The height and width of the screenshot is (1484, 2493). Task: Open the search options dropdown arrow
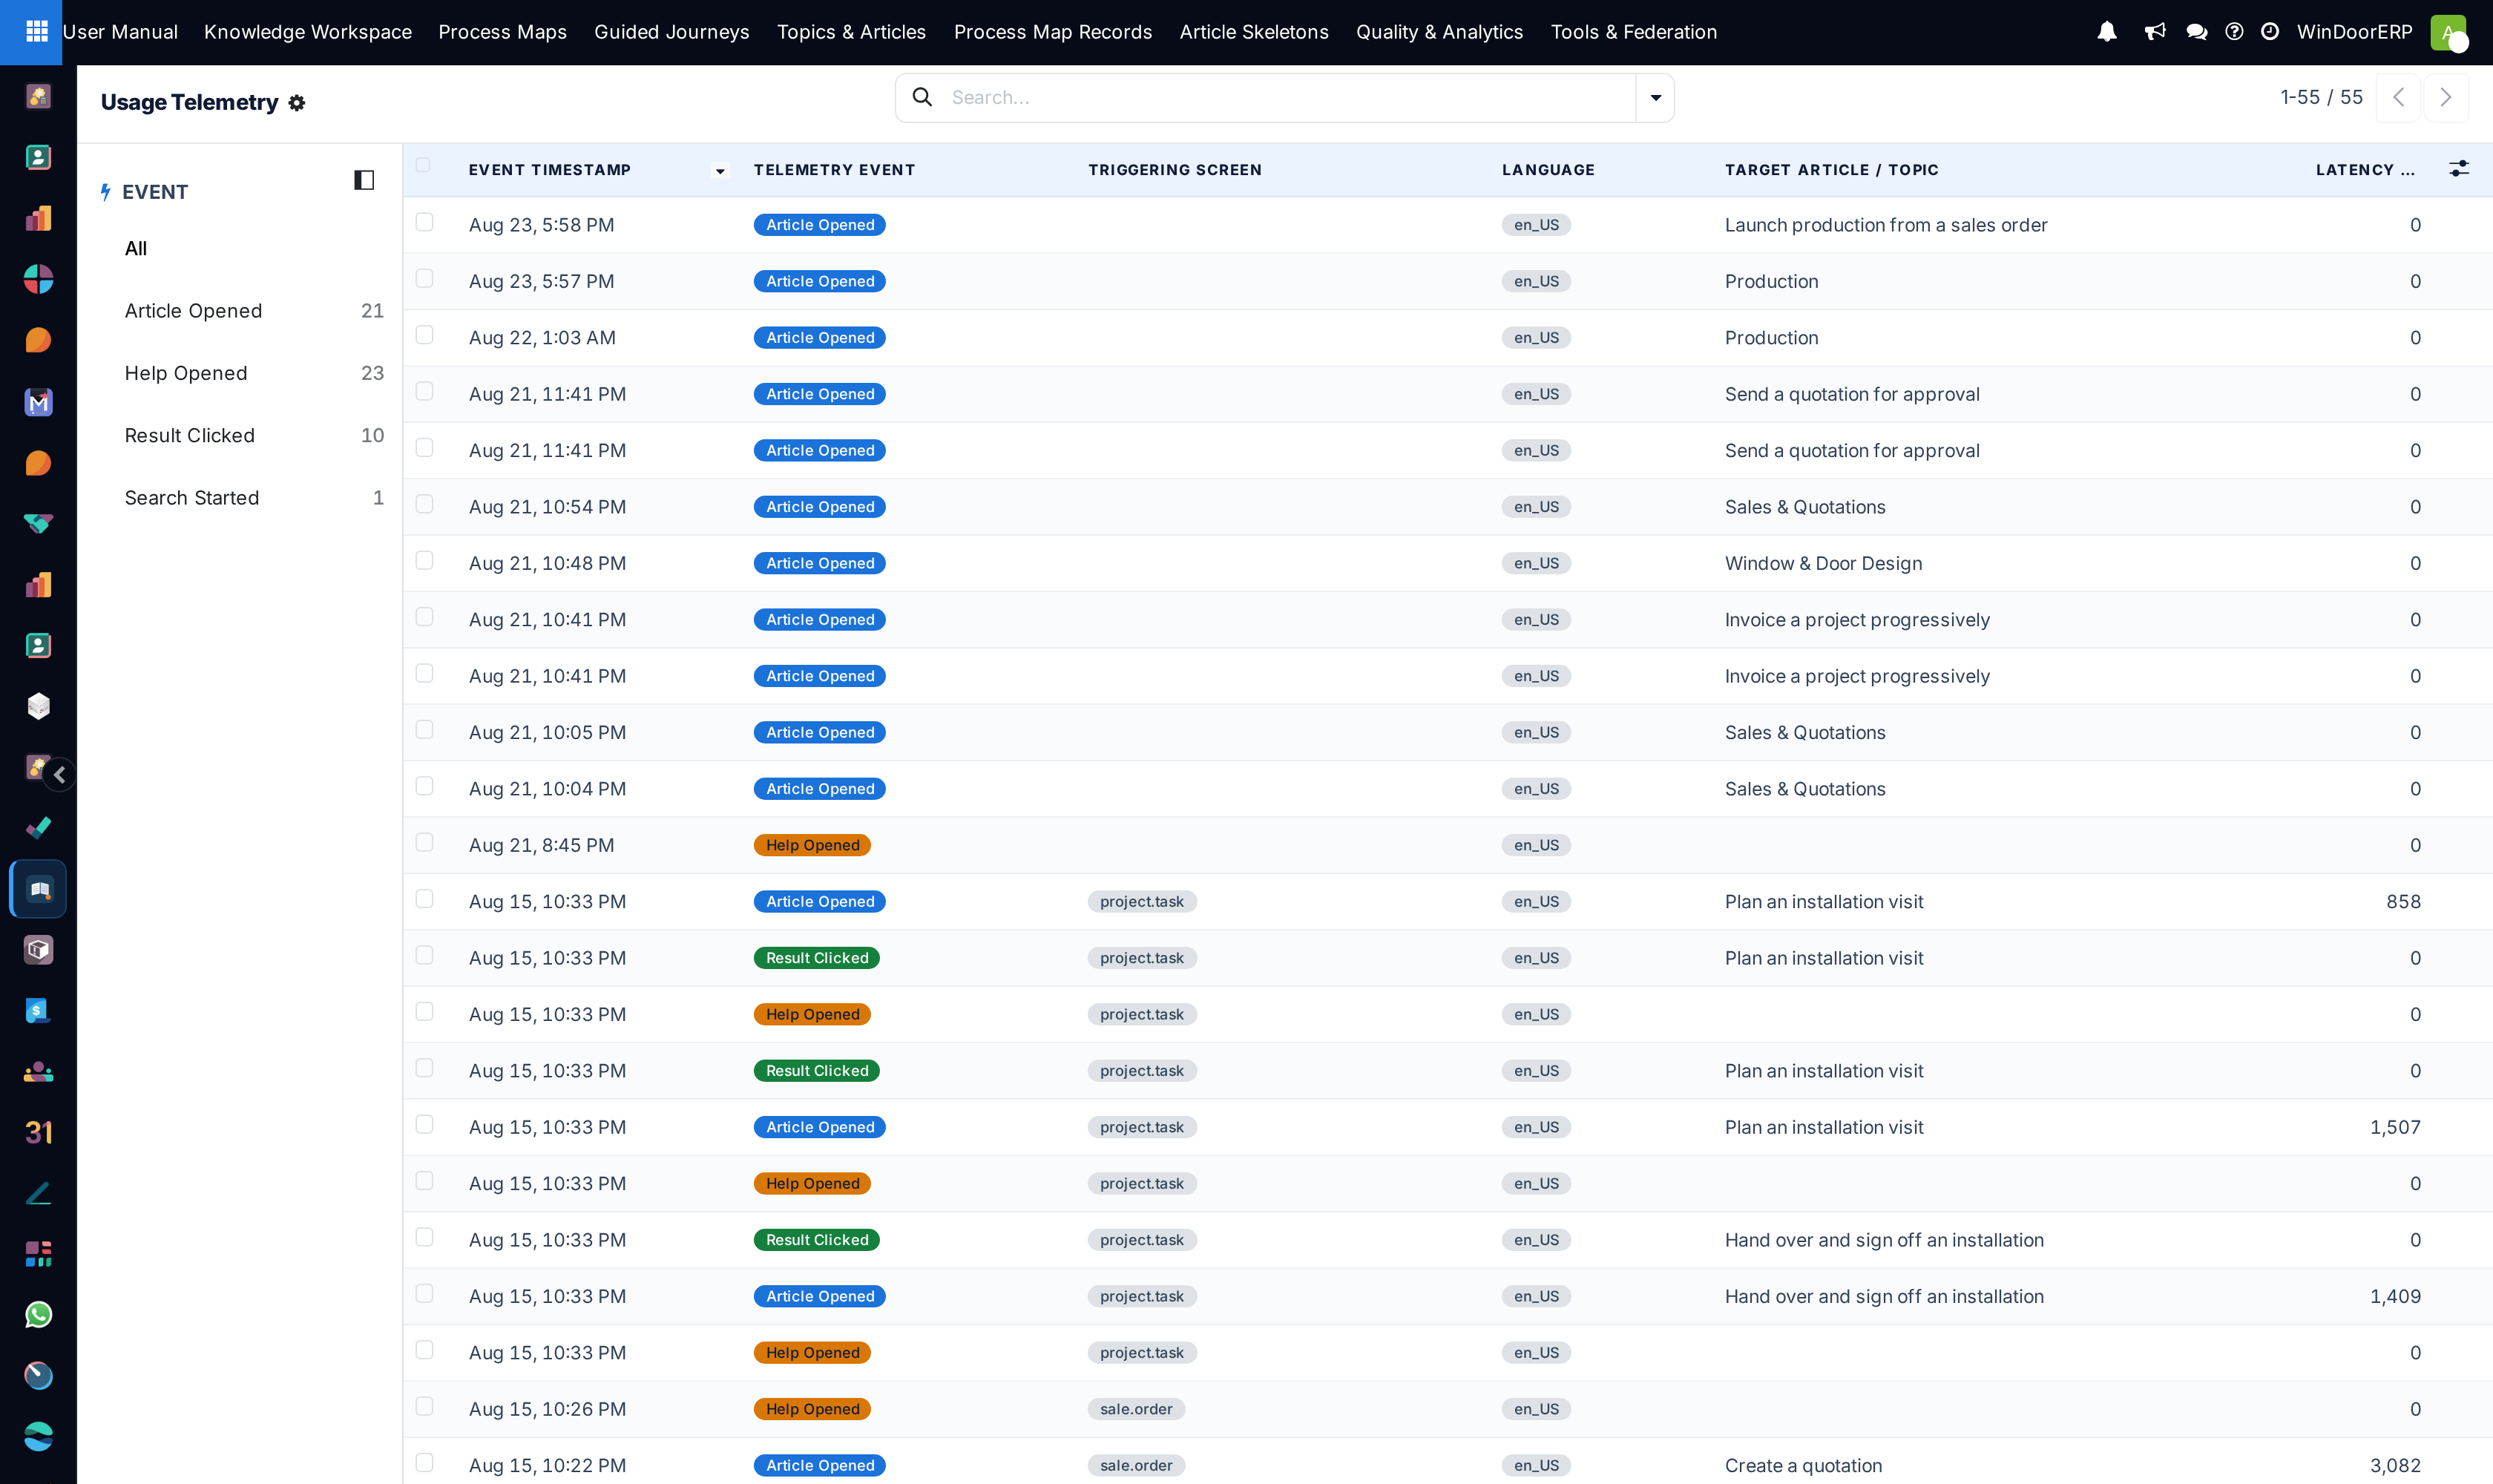coord(1655,97)
